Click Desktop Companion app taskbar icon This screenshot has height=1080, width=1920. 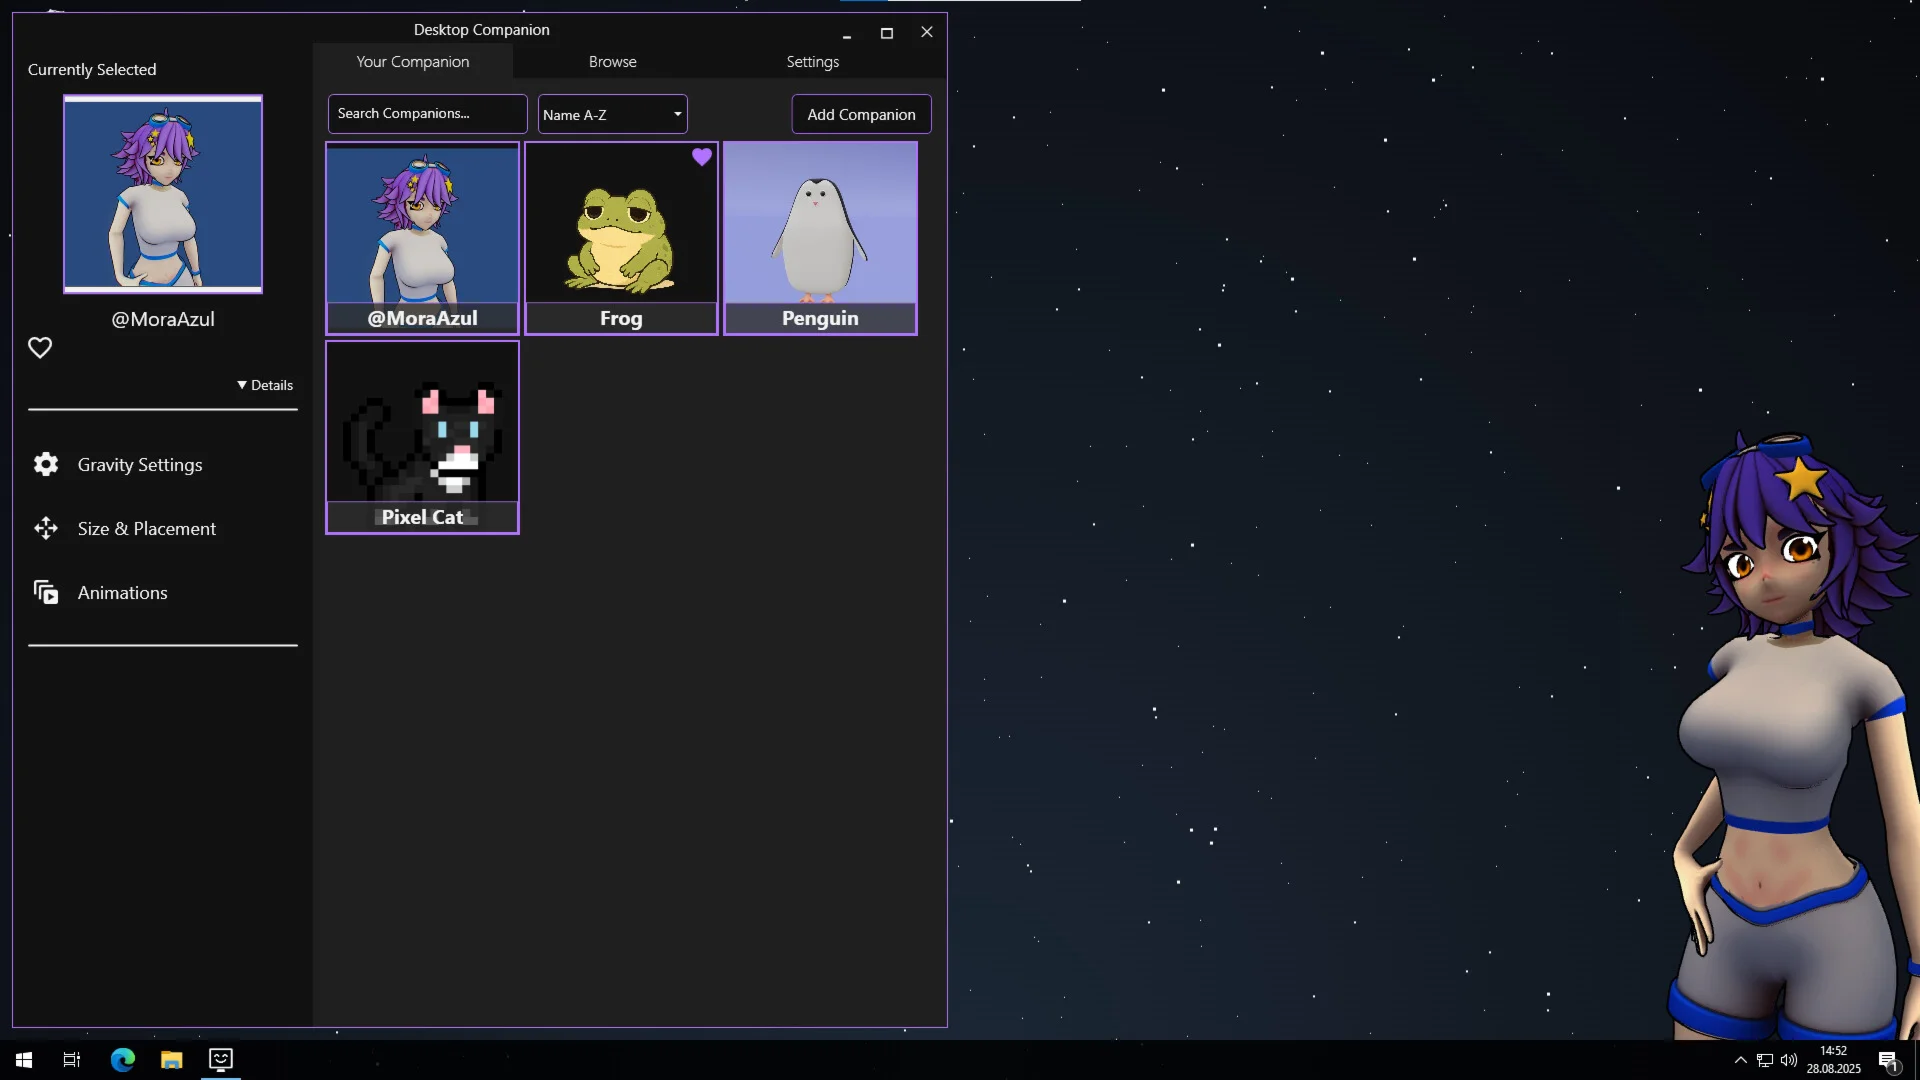pos(221,1060)
